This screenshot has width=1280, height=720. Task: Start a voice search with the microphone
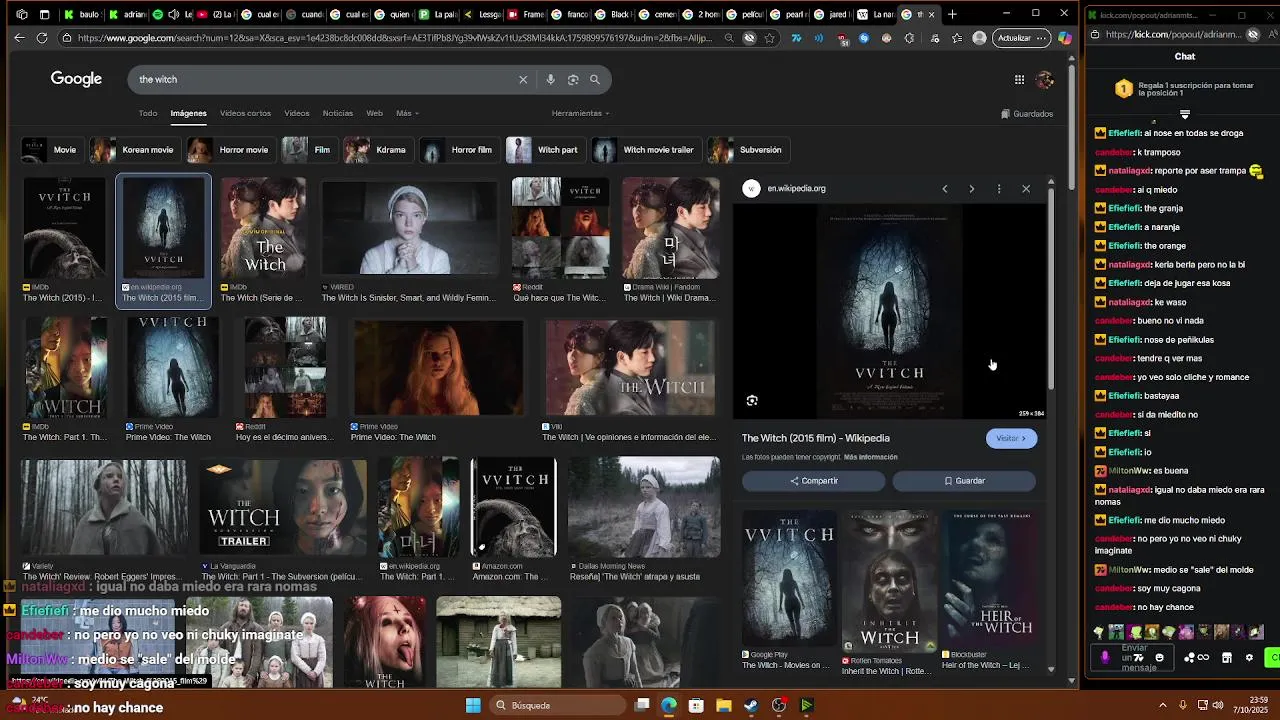coord(550,80)
